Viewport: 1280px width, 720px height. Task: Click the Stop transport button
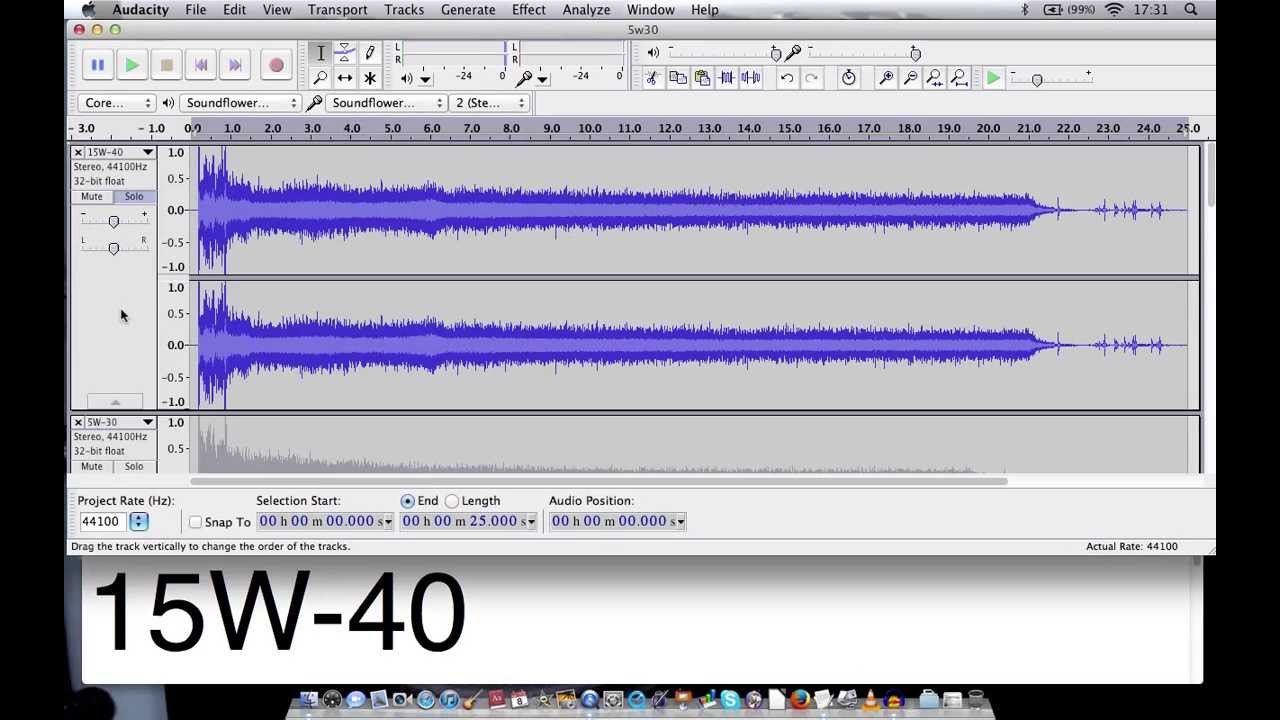tap(166, 65)
